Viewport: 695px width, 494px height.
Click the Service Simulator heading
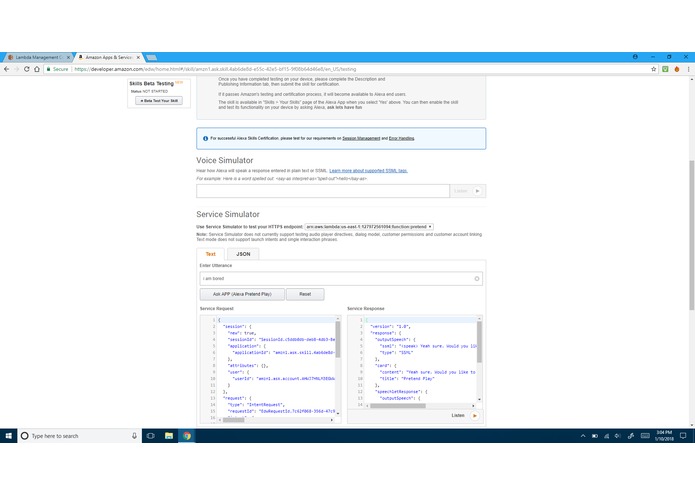pyautogui.click(x=228, y=214)
